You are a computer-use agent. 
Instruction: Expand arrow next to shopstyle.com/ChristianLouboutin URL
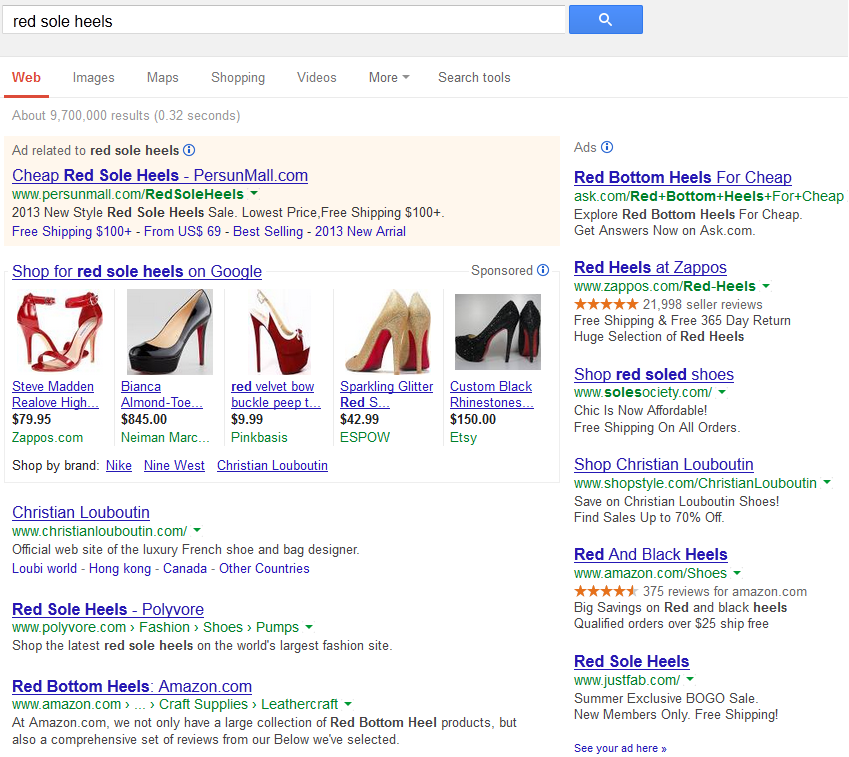point(827,481)
